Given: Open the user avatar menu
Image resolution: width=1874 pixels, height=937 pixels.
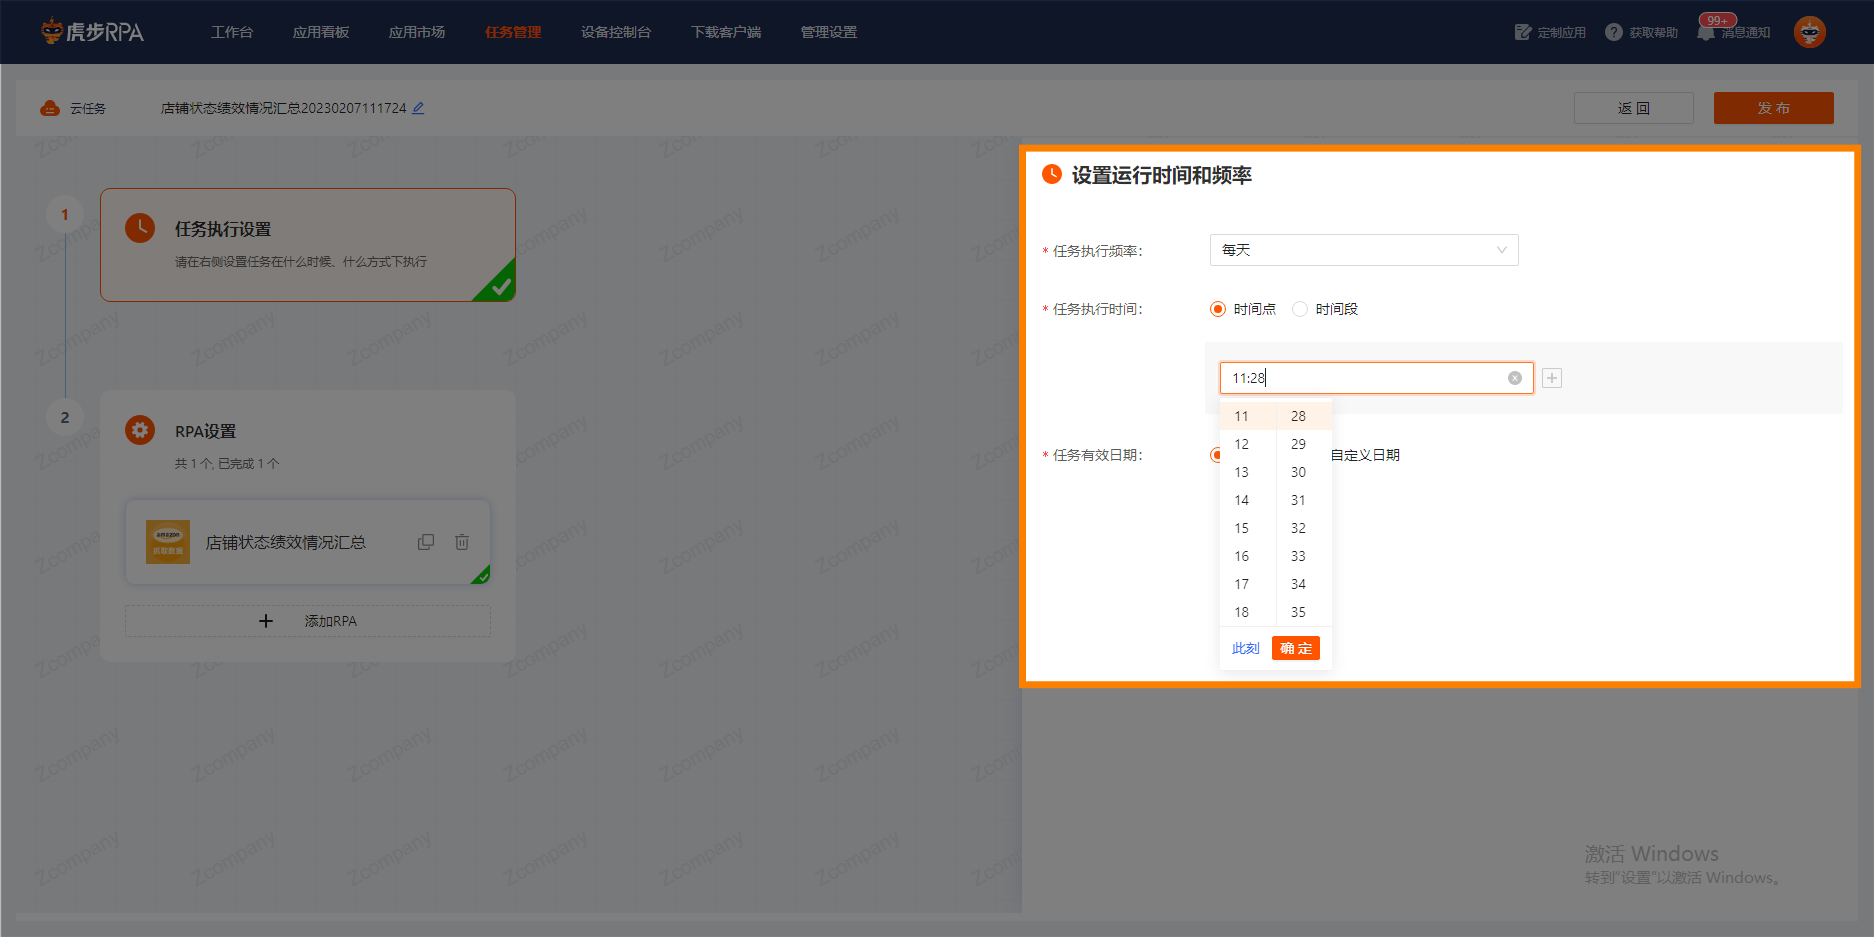Looking at the screenshot, I should pos(1809,32).
